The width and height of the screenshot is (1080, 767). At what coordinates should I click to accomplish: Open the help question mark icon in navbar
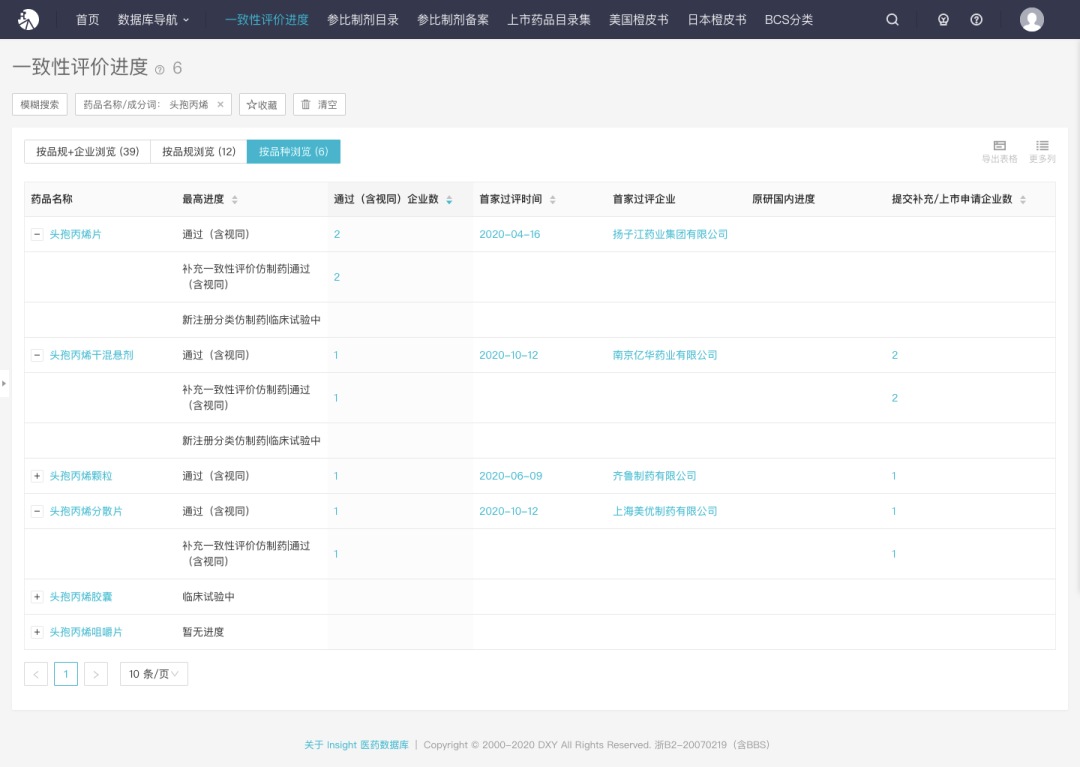pos(976,19)
